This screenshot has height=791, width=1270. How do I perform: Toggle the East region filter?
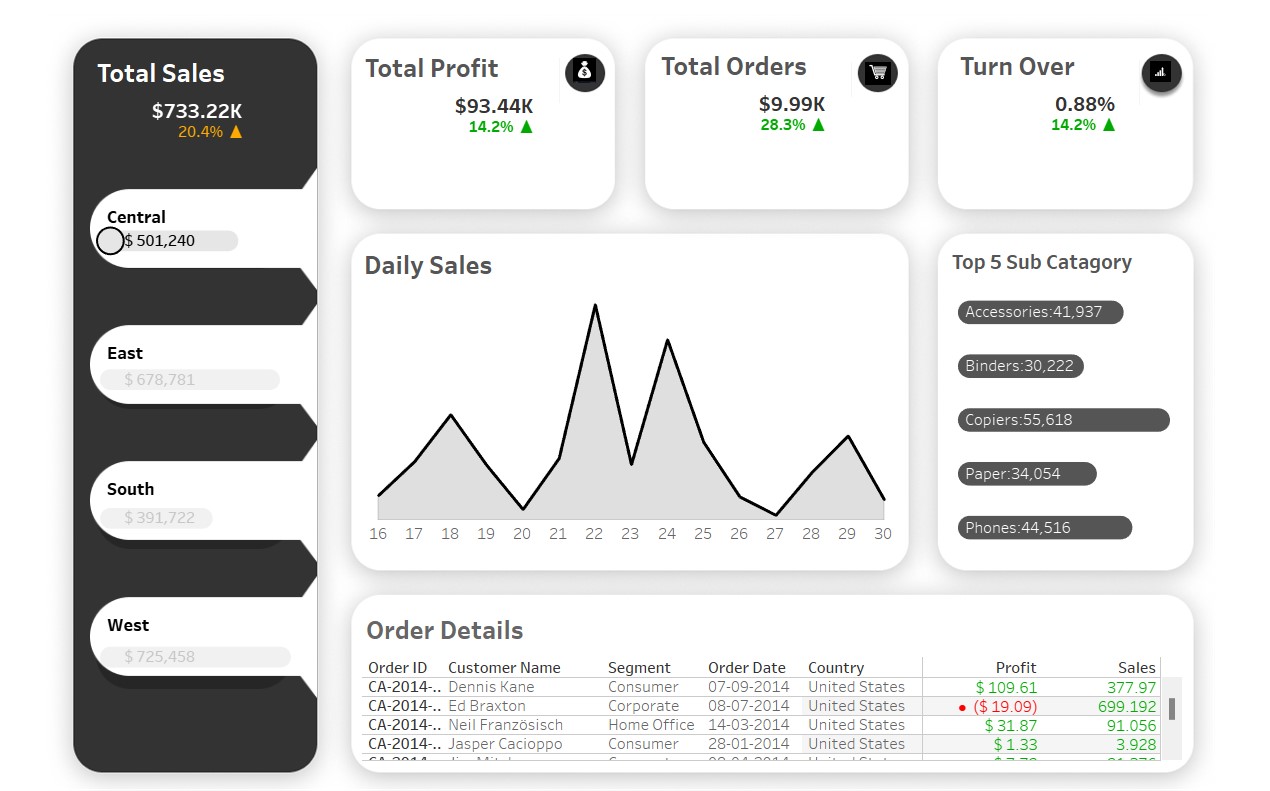coord(190,379)
